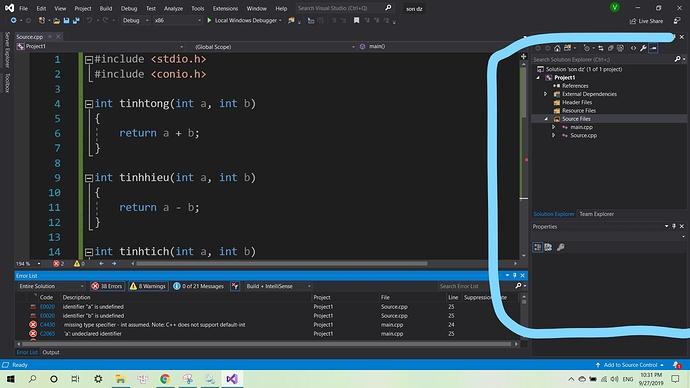Click the Save All toolbar icon
The width and height of the screenshot is (690, 388).
click(76, 21)
